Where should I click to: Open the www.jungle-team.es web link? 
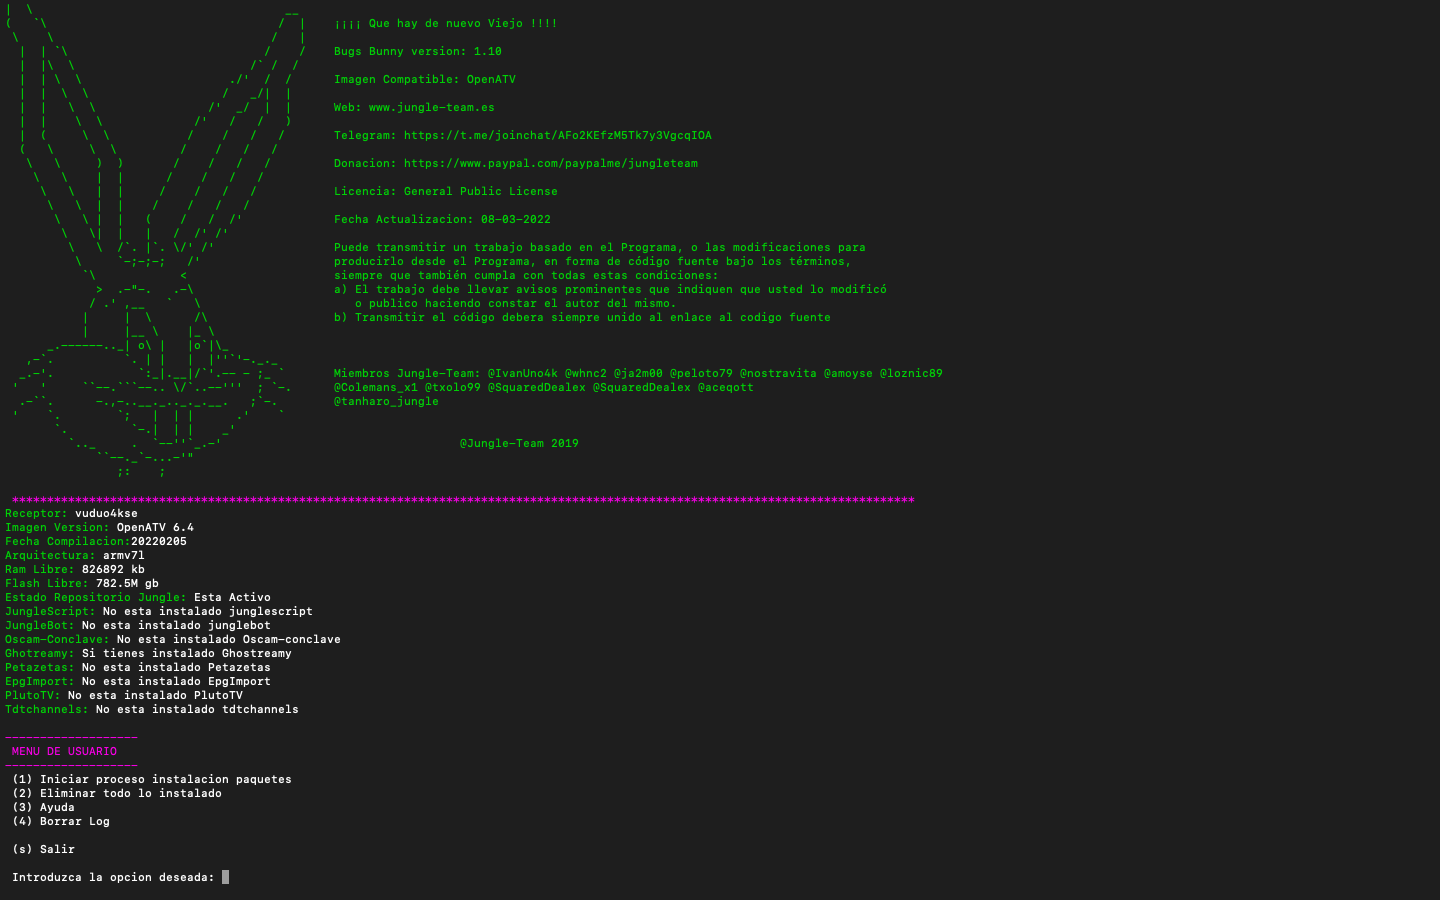pyautogui.click(x=431, y=107)
